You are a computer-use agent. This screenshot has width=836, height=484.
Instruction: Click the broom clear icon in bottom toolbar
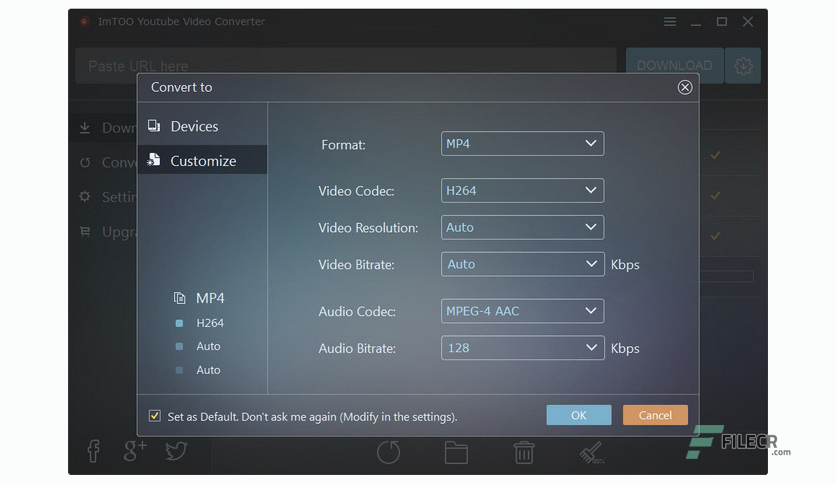[x=592, y=453]
